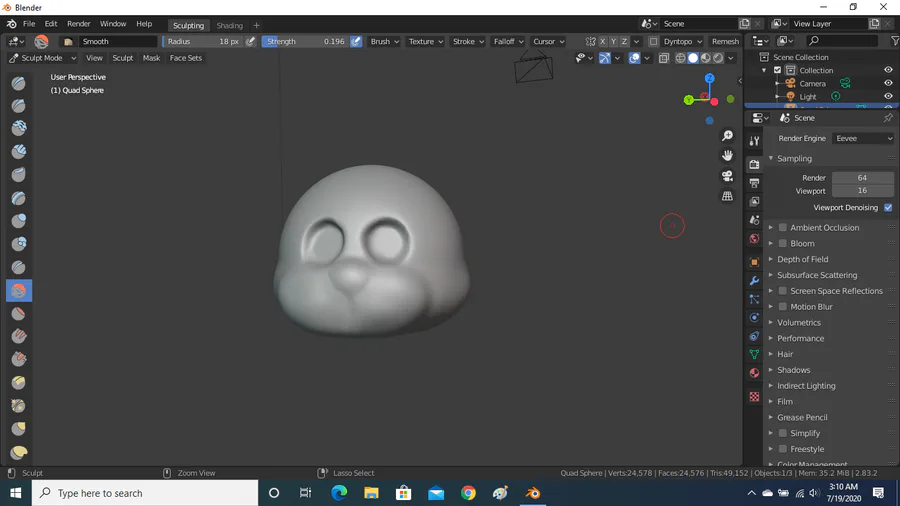Screen dimensions: 900x506
Task: Open the Edit menu
Action: pyautogui.click(x=51, y=24)
